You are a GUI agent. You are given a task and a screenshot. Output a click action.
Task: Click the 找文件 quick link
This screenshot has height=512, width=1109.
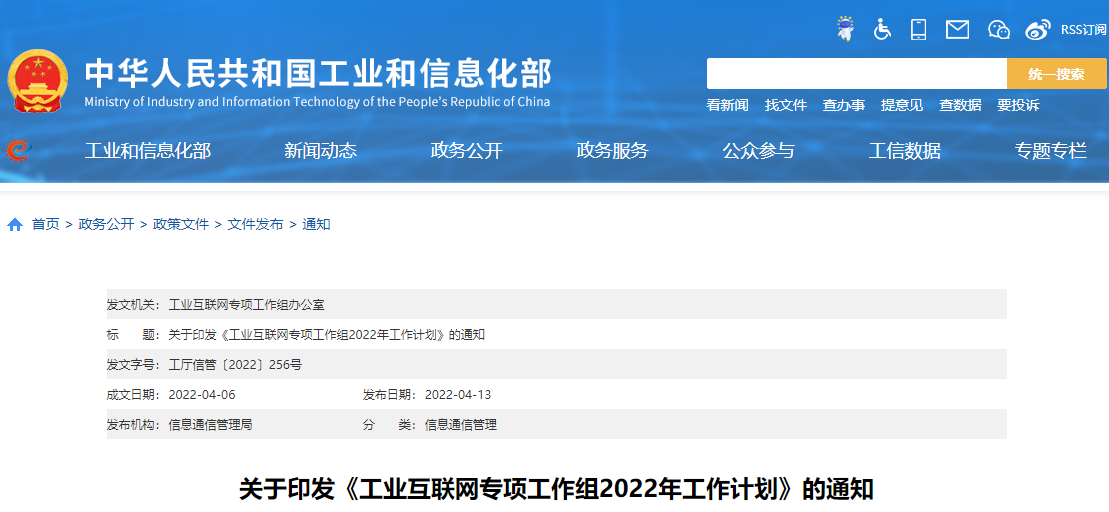(785, 105)
